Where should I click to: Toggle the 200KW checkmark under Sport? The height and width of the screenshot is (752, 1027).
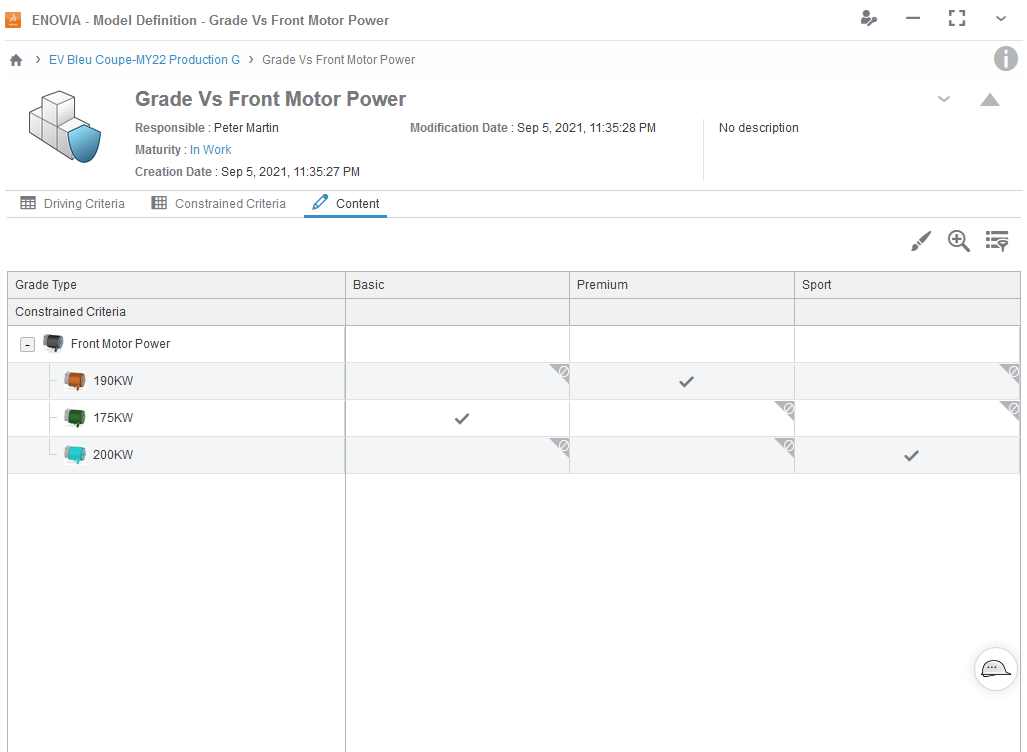(911, 456)
